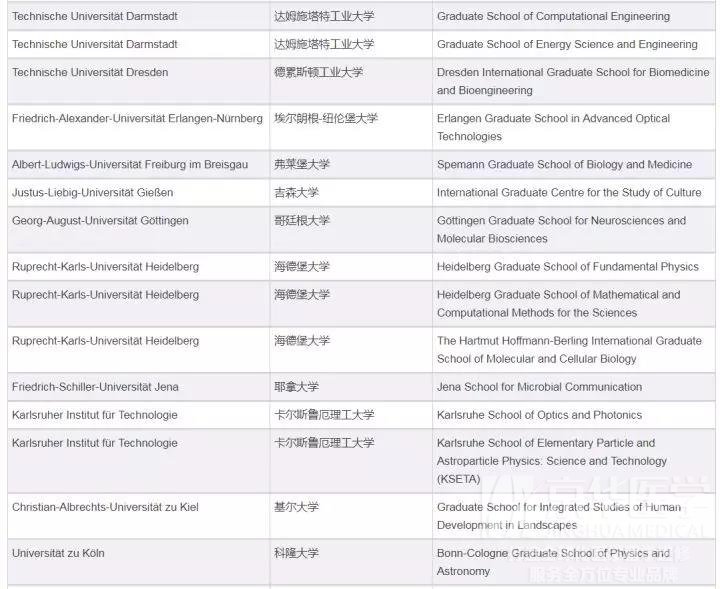Image resolution: width=720 pixels, height=589 pixels.
Task: Click the 埃尔朗根-纽伦堡大学 cell
Action: coord(351,127)
